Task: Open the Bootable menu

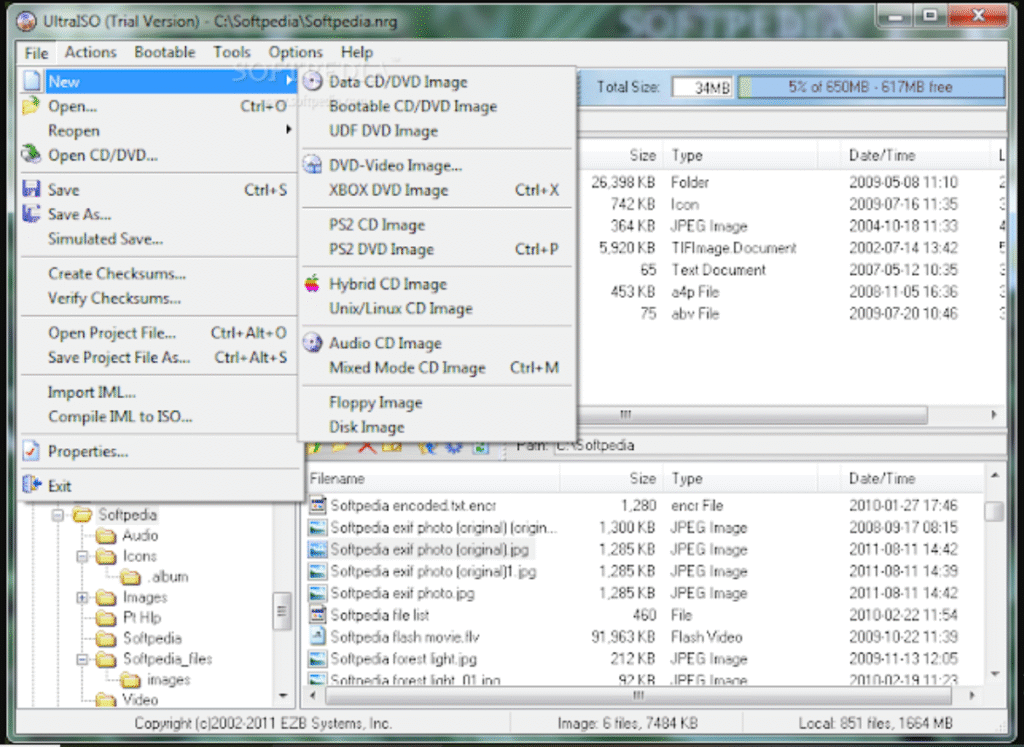Action: pyautogui.click(x=164, y=52)
